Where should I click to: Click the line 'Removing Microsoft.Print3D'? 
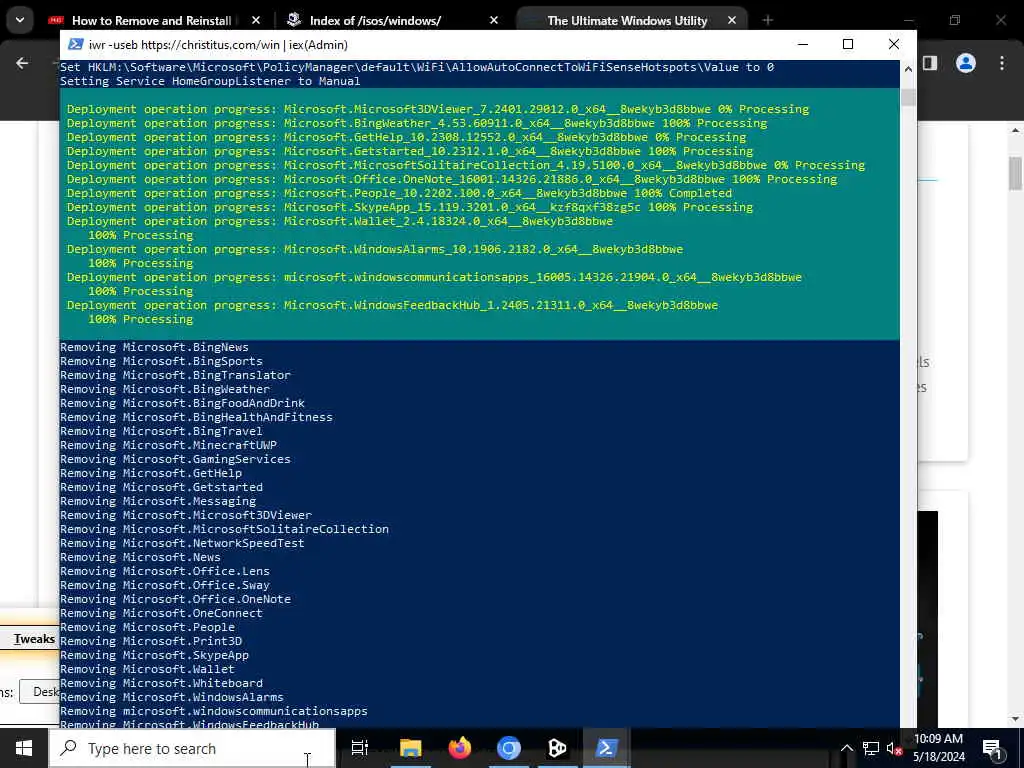tap(151, 641)
